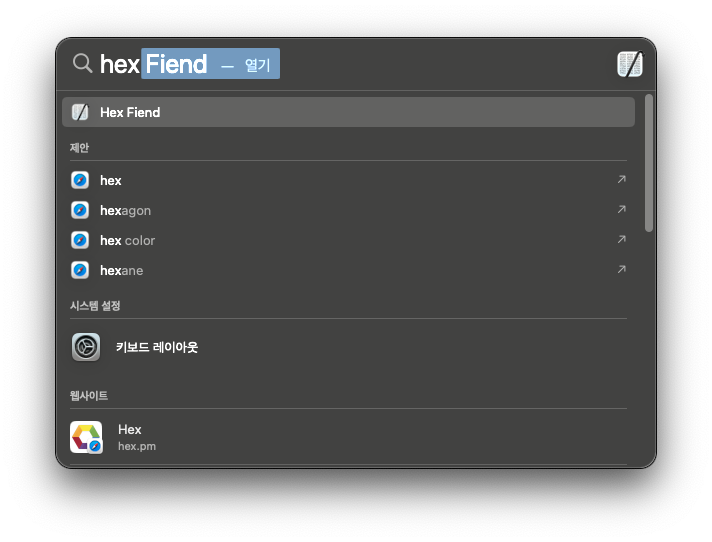Viewport: 712px width, 542px height.
Task: Select the 'hexagon' suggestion text
Action: pyautogui.click(x=126, y=210)
